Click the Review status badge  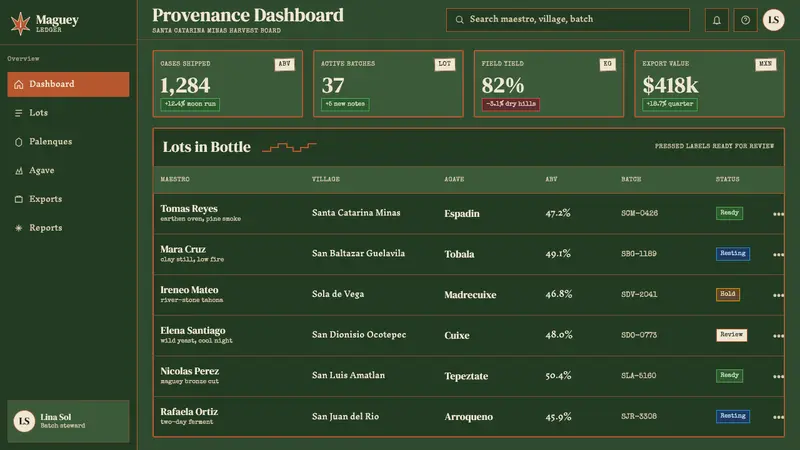[x=731, y=335]
